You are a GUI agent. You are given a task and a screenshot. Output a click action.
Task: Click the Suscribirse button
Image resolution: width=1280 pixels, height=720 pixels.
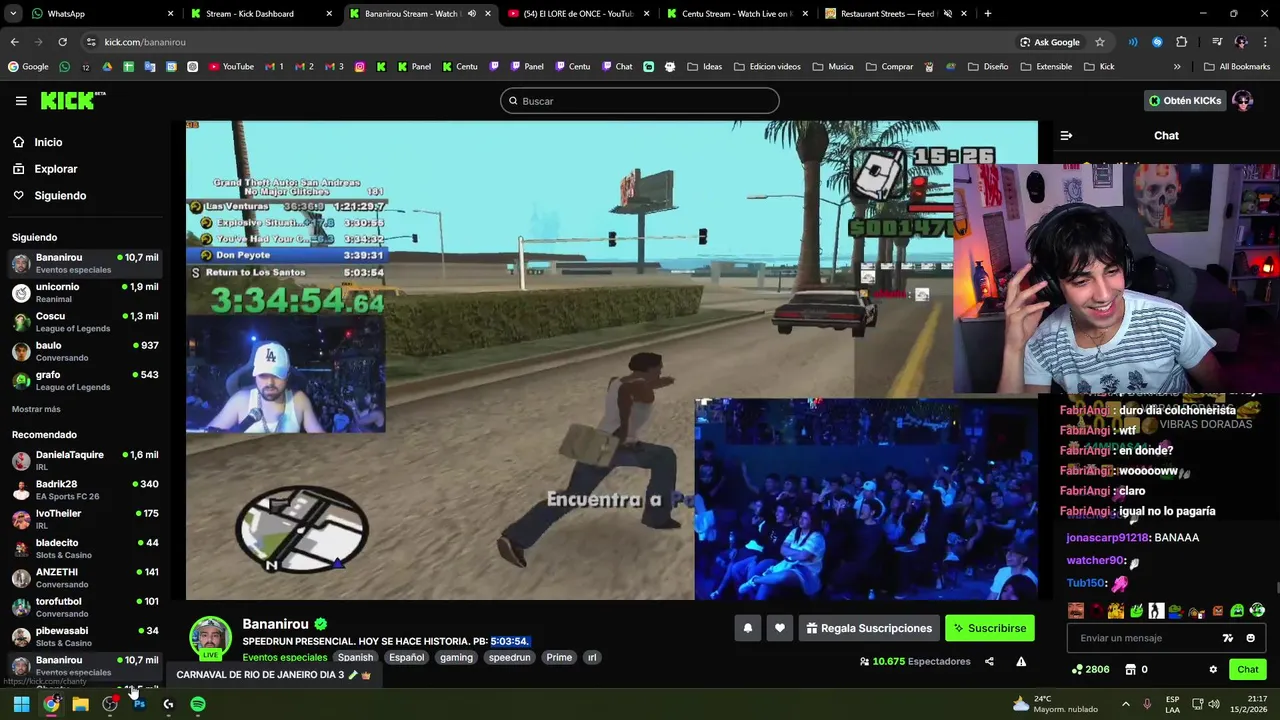[989, 628]
